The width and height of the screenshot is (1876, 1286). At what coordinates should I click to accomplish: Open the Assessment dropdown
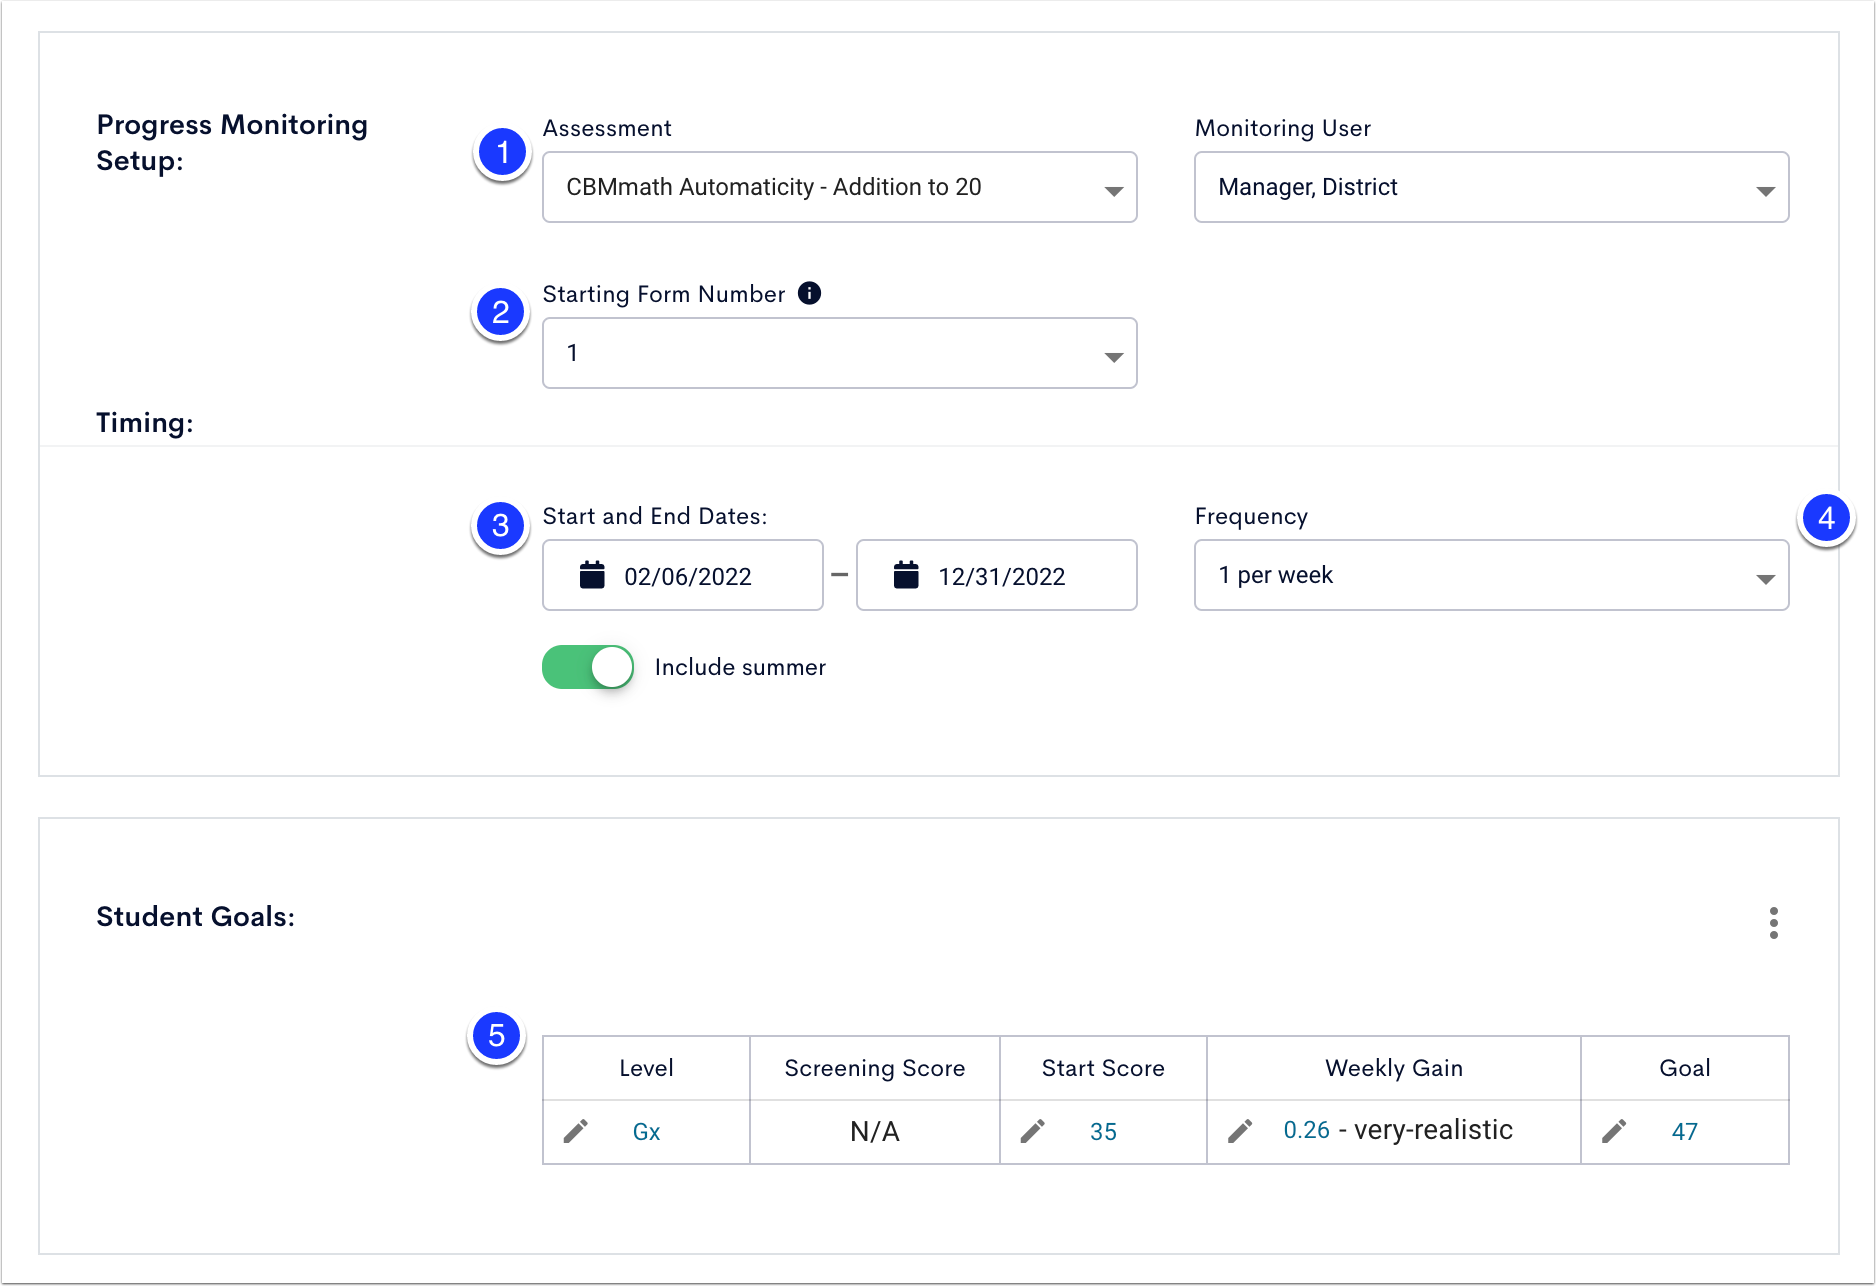pos(839,187)
